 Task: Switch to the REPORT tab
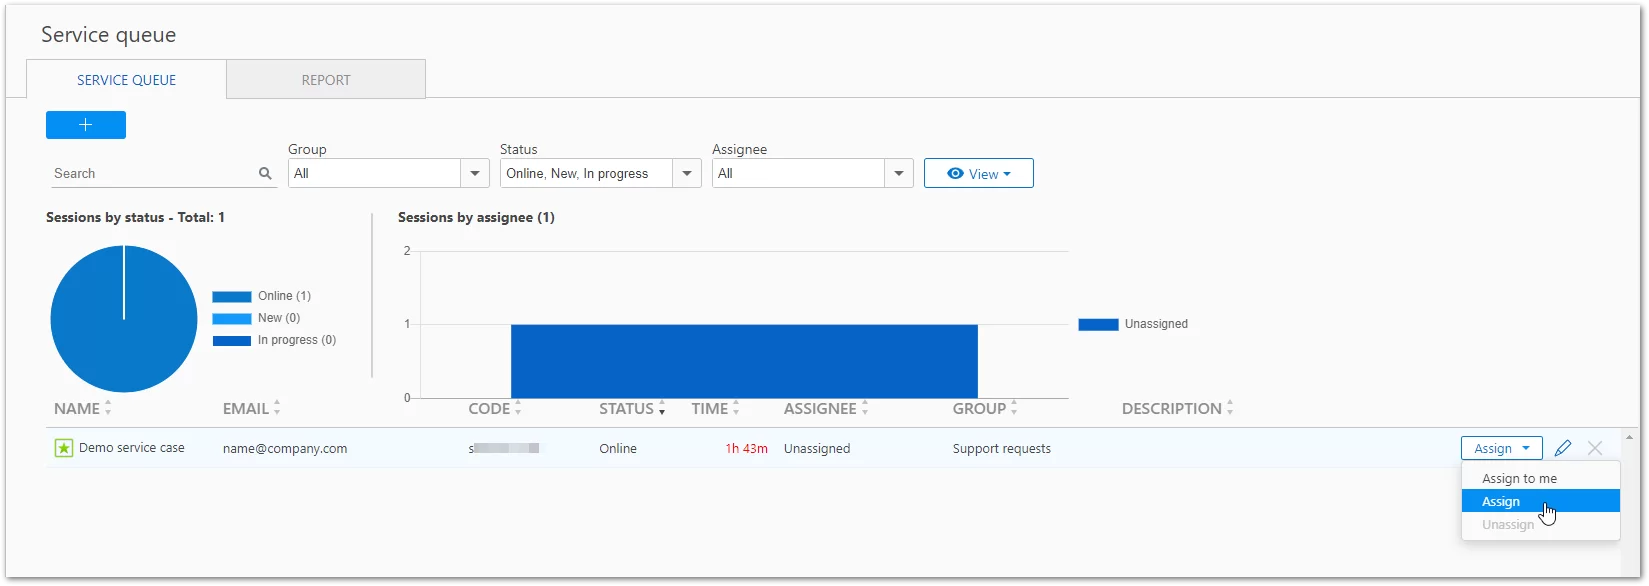click(326, 80)
